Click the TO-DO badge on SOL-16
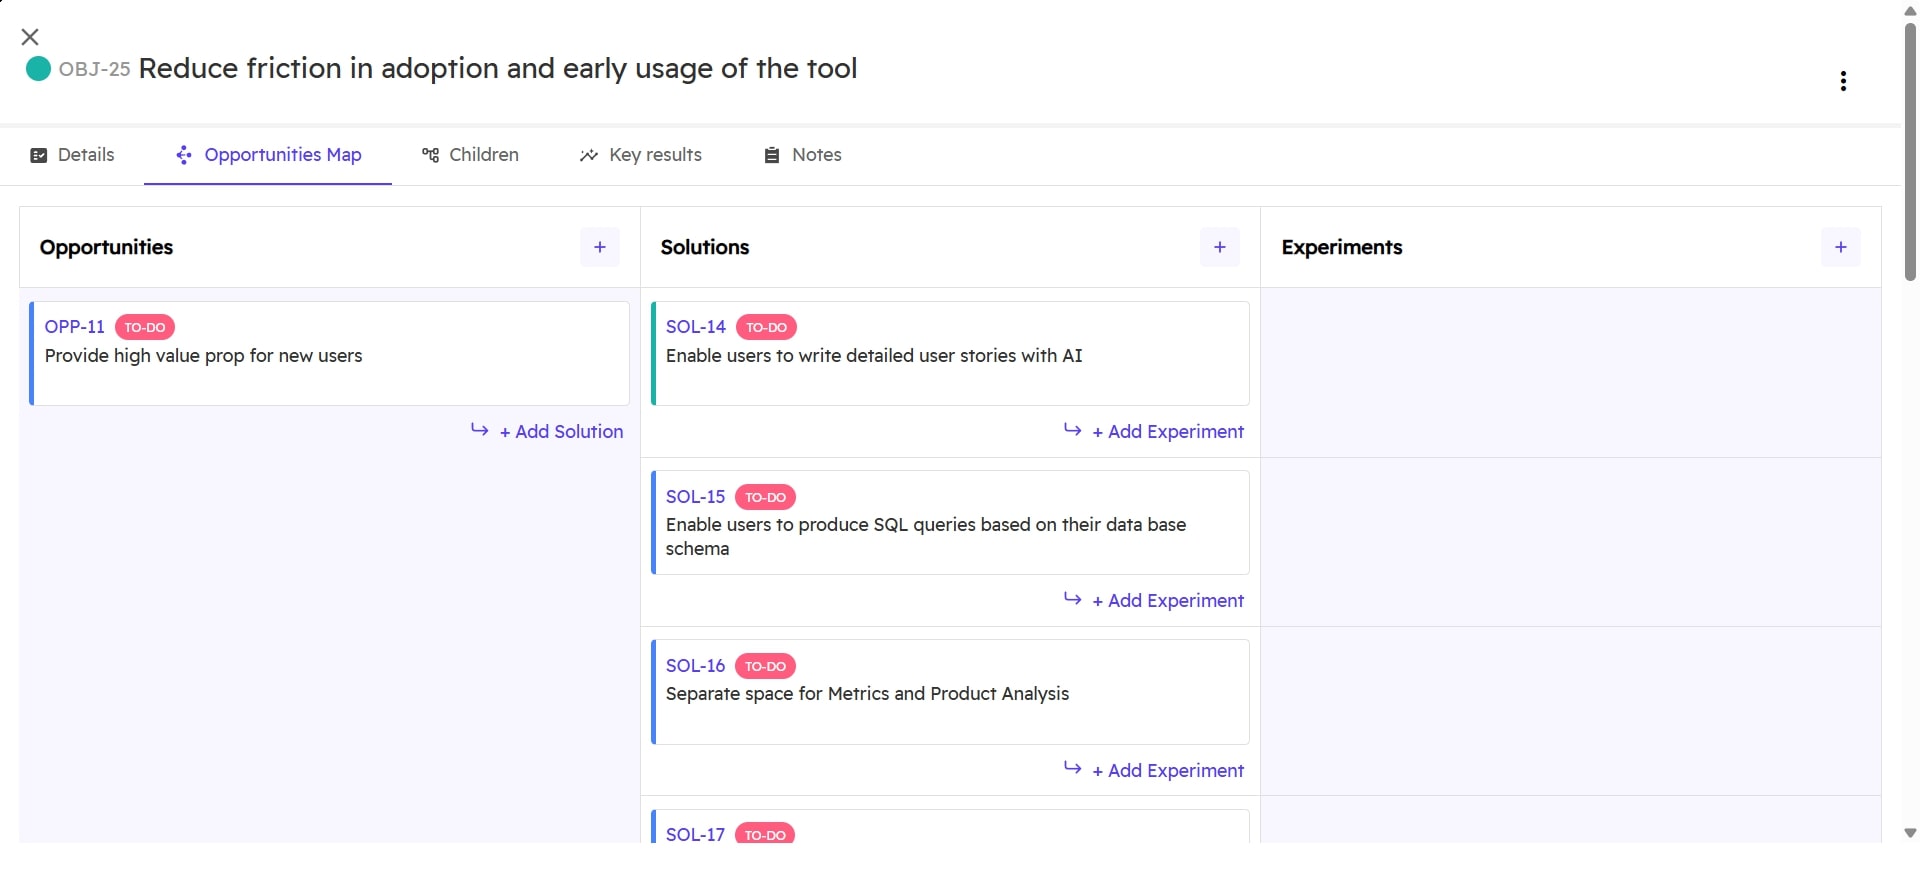Viewport: 1920px width, 869px height. point(765,666)
